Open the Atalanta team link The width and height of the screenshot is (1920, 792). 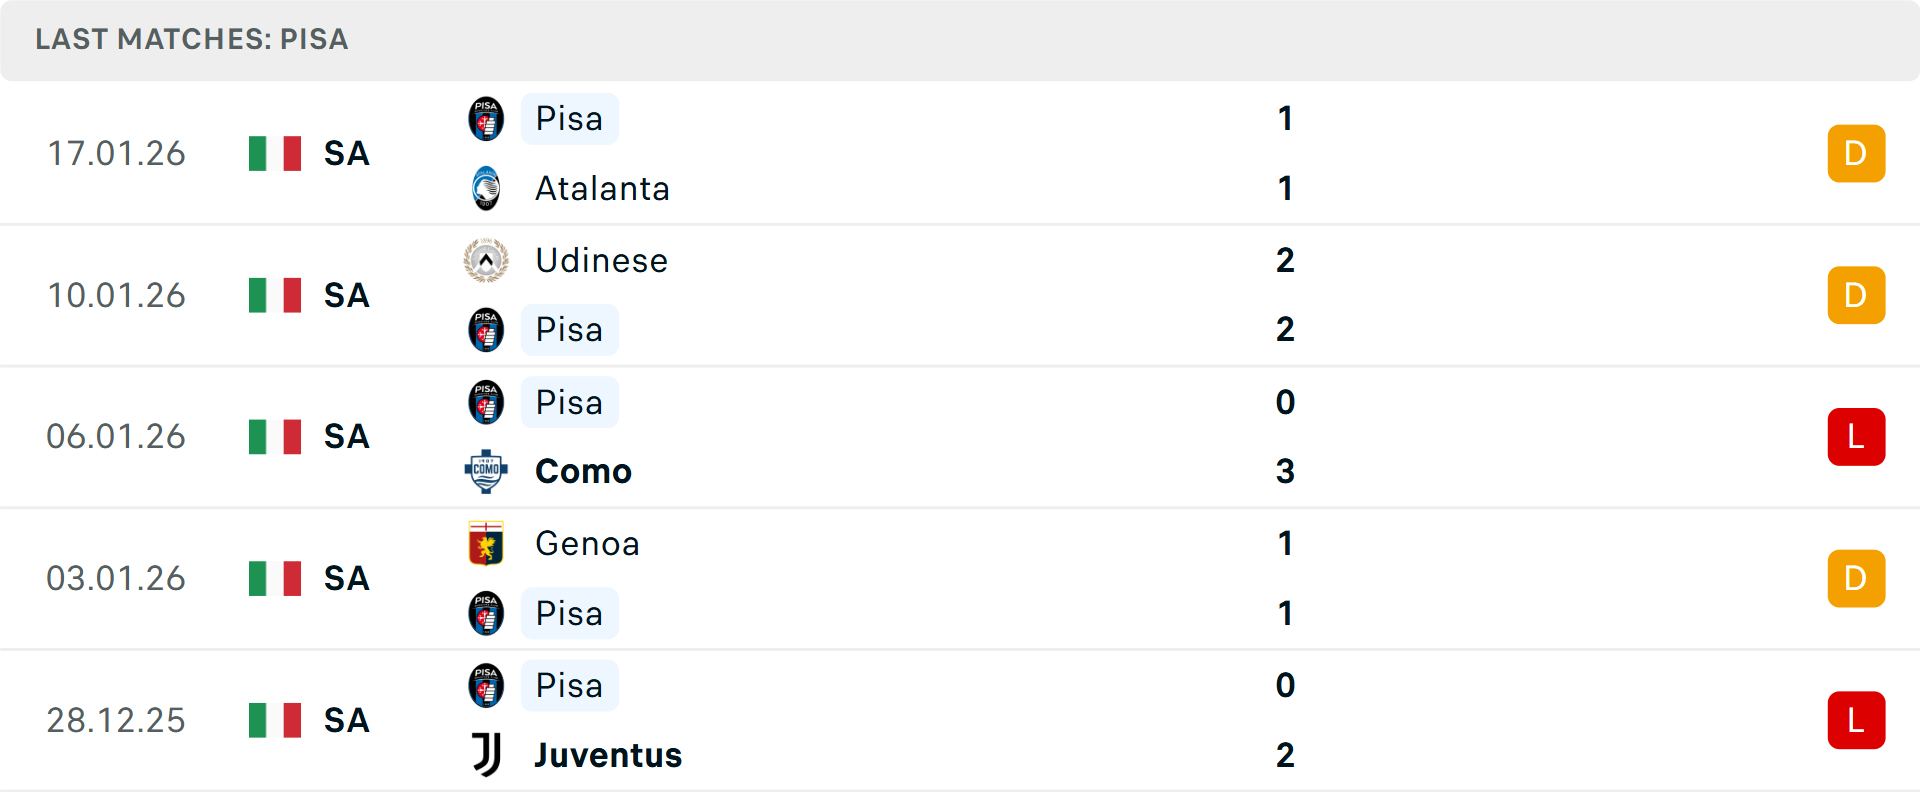(602, 188)
